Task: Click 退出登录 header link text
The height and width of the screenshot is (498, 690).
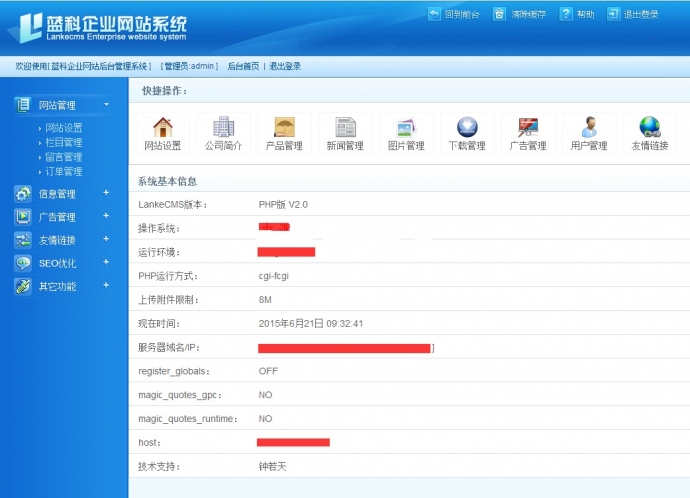Action: coord(641,15)
